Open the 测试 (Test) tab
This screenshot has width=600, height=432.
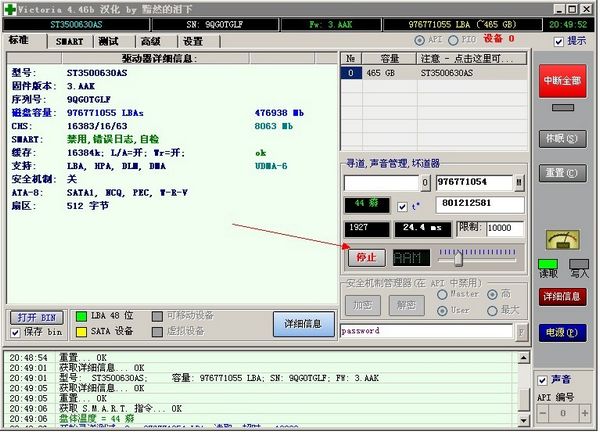coord(109,41)
